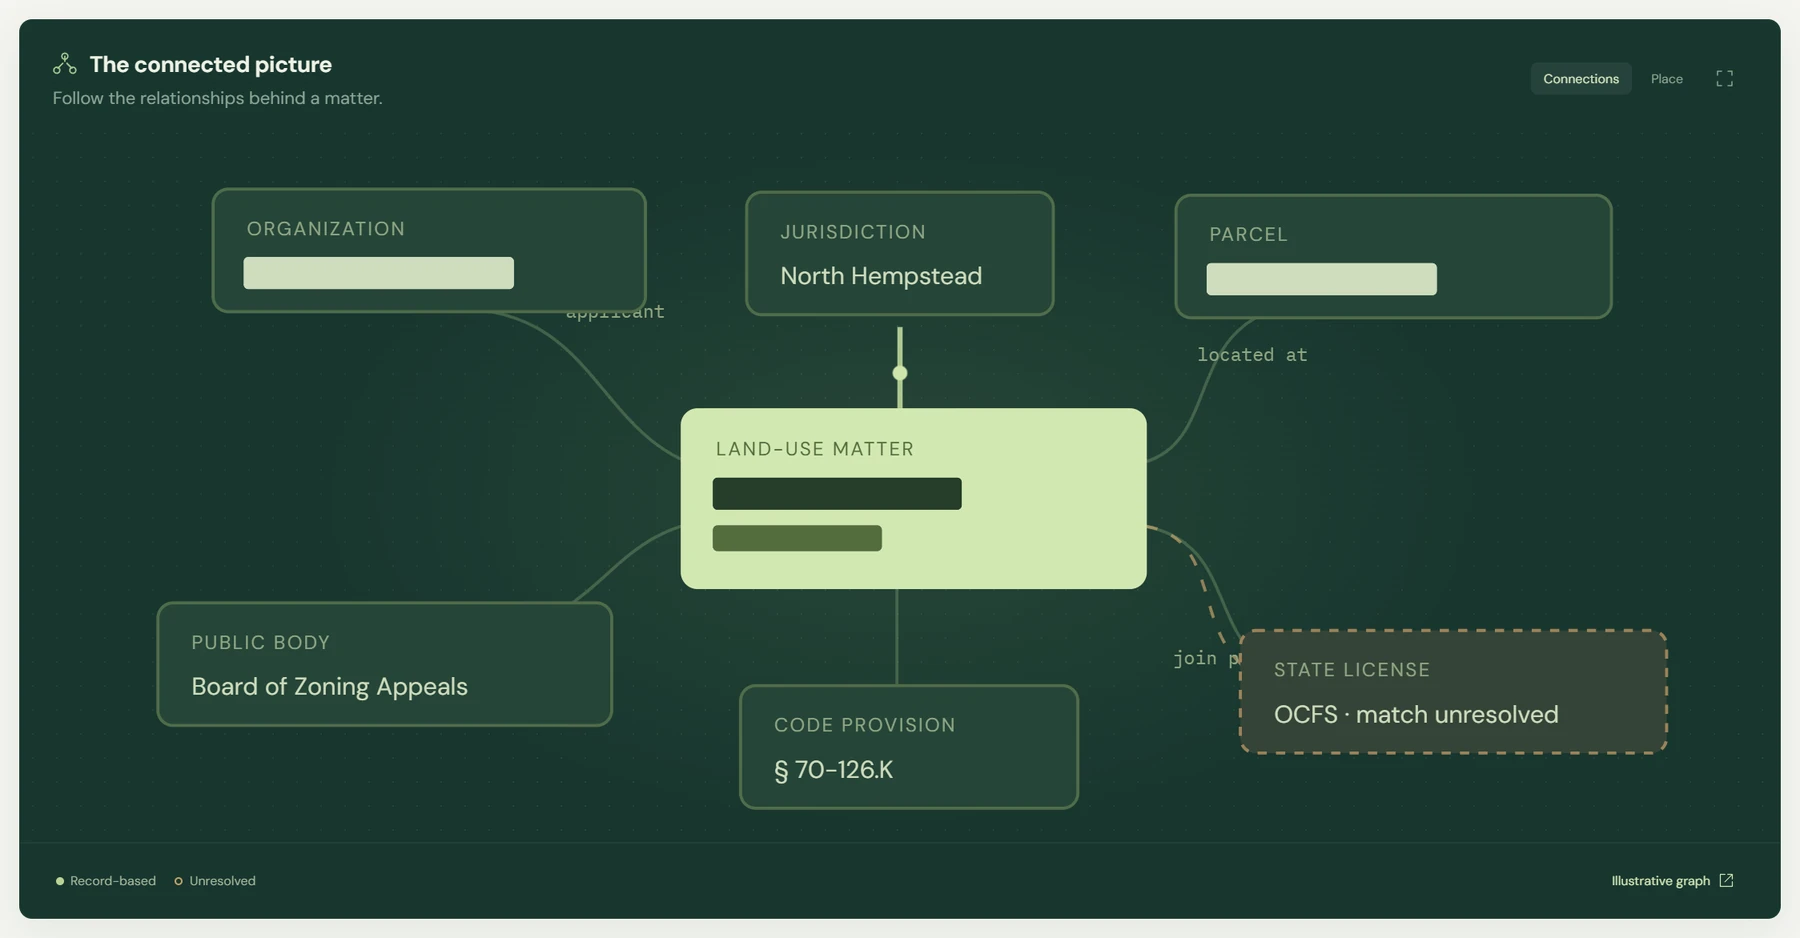Viewport: 1800px width, 938px height.
Task: Click the "Follow the relationships behind a matter." subtitle
Action: [217, 98]
